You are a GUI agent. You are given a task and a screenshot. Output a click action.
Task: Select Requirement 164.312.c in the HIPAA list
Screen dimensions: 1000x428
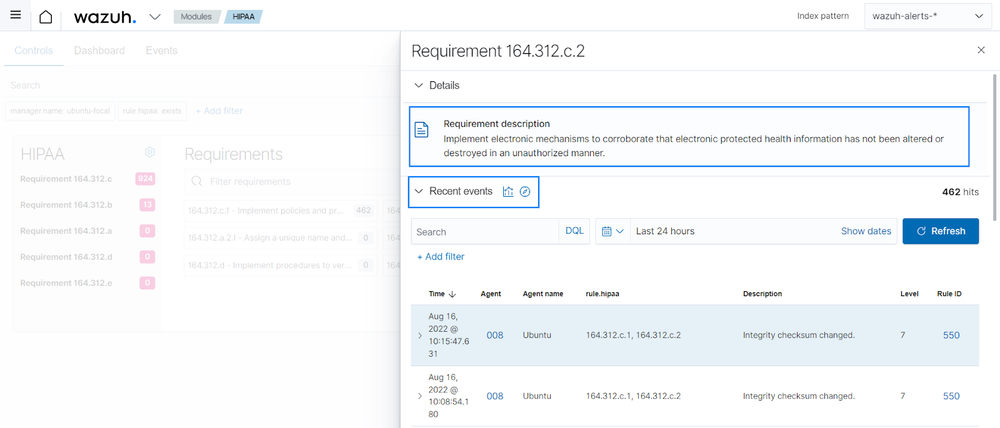(66, 179)
